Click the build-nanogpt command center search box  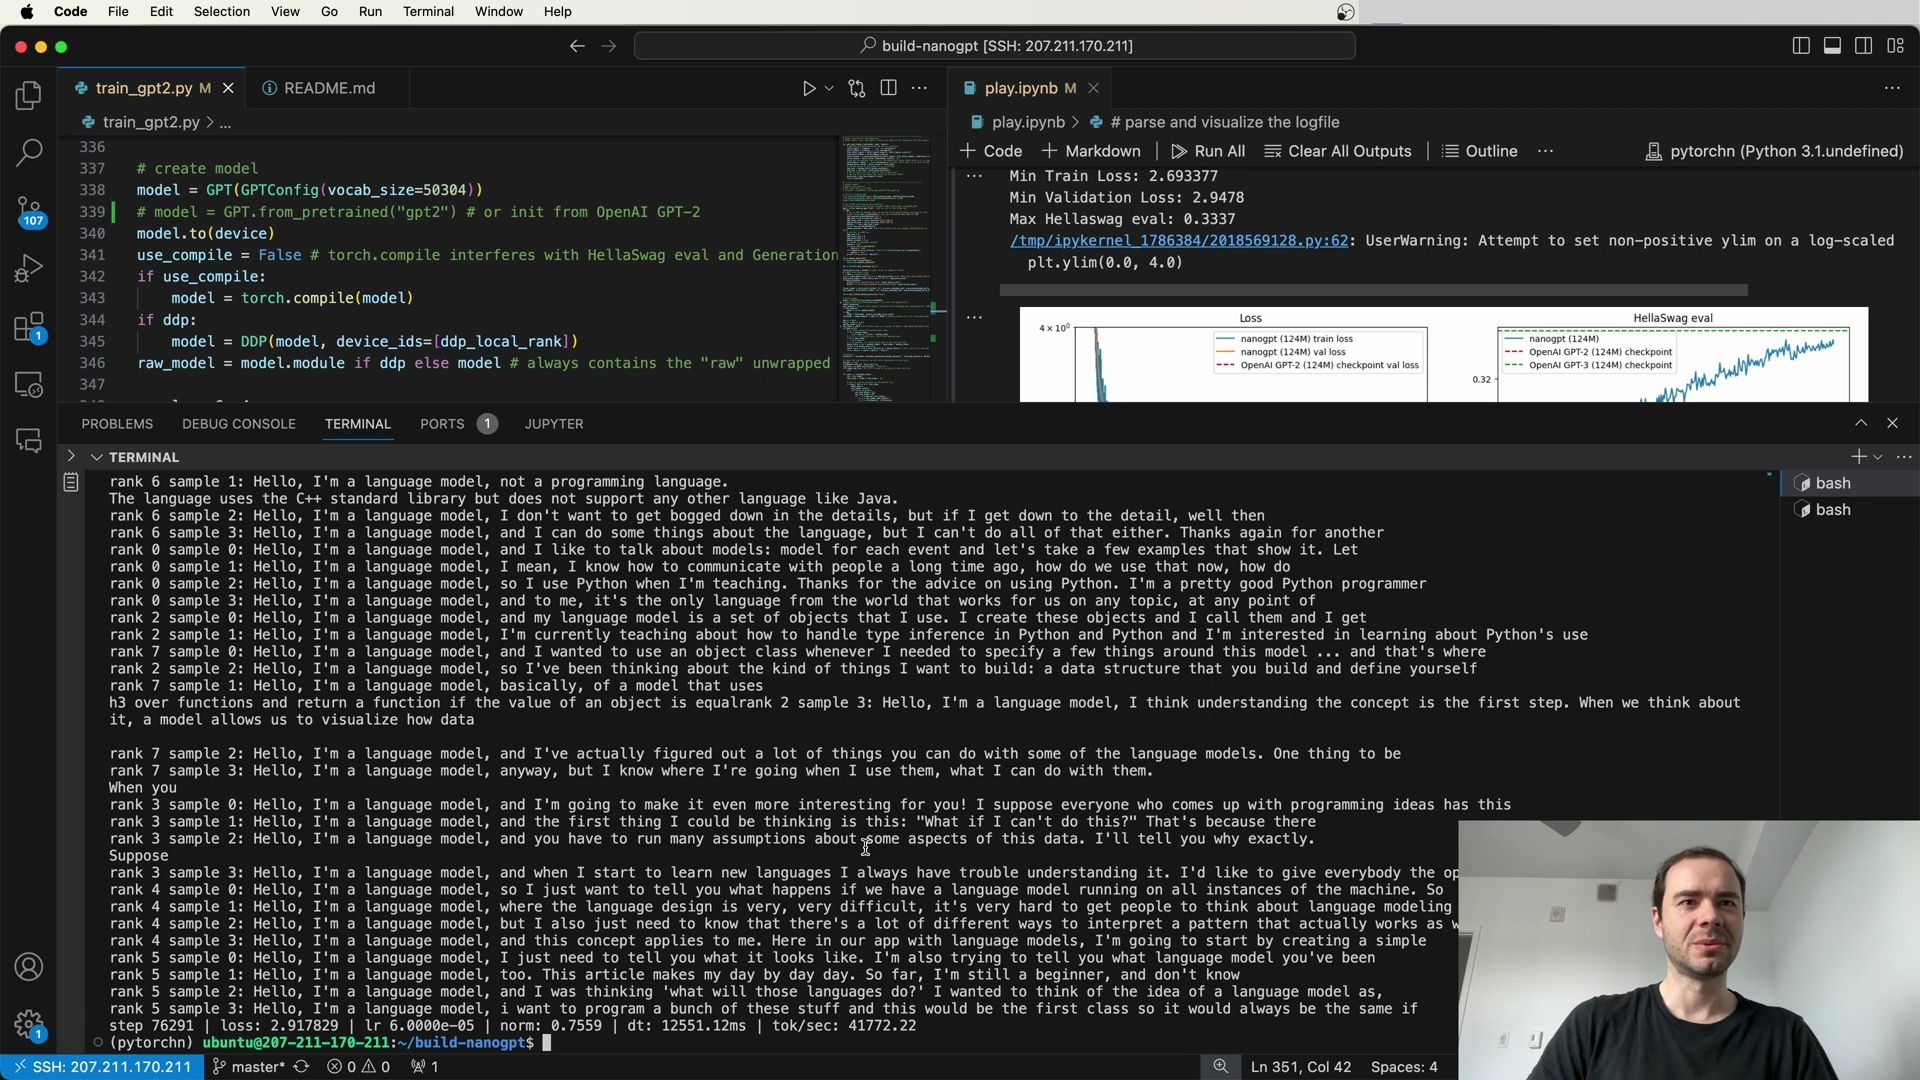(x=995, y=46)
